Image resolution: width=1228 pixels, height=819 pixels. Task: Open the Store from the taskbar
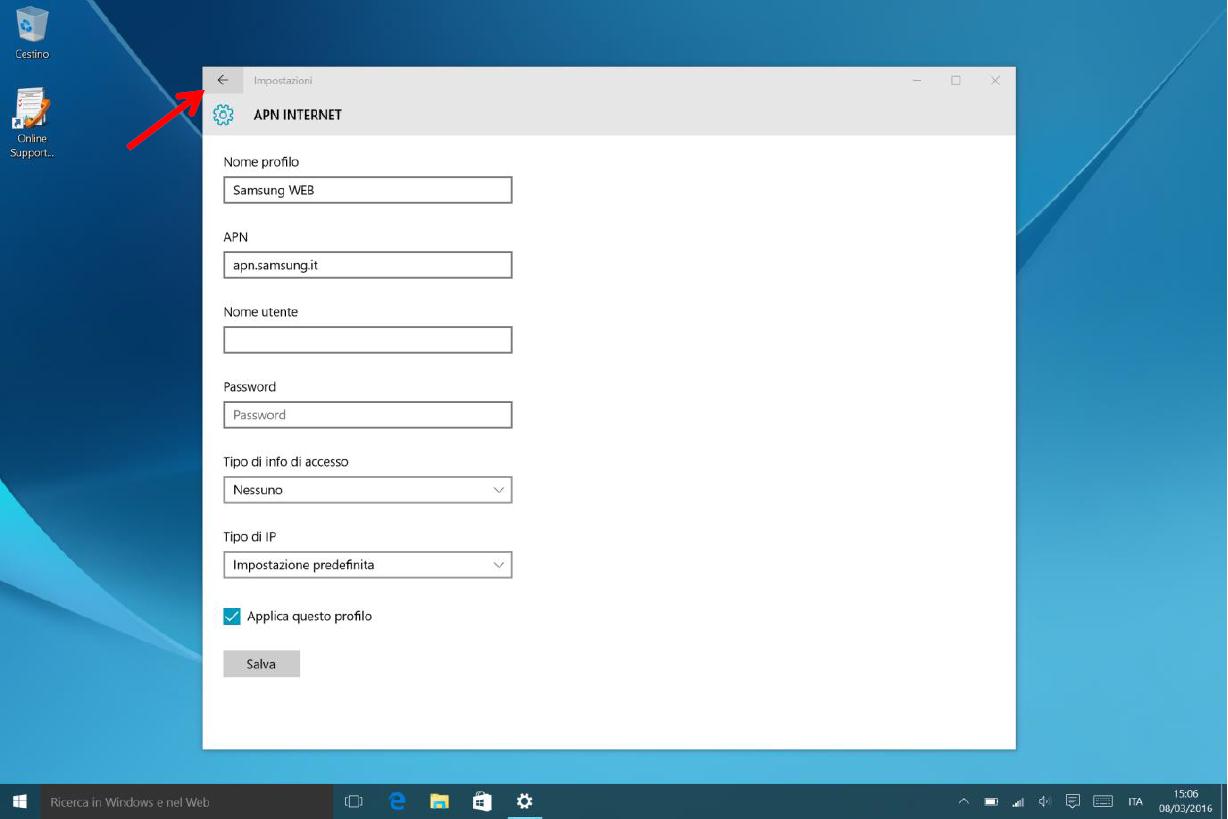pyautogui.click(x=482, y=801)
